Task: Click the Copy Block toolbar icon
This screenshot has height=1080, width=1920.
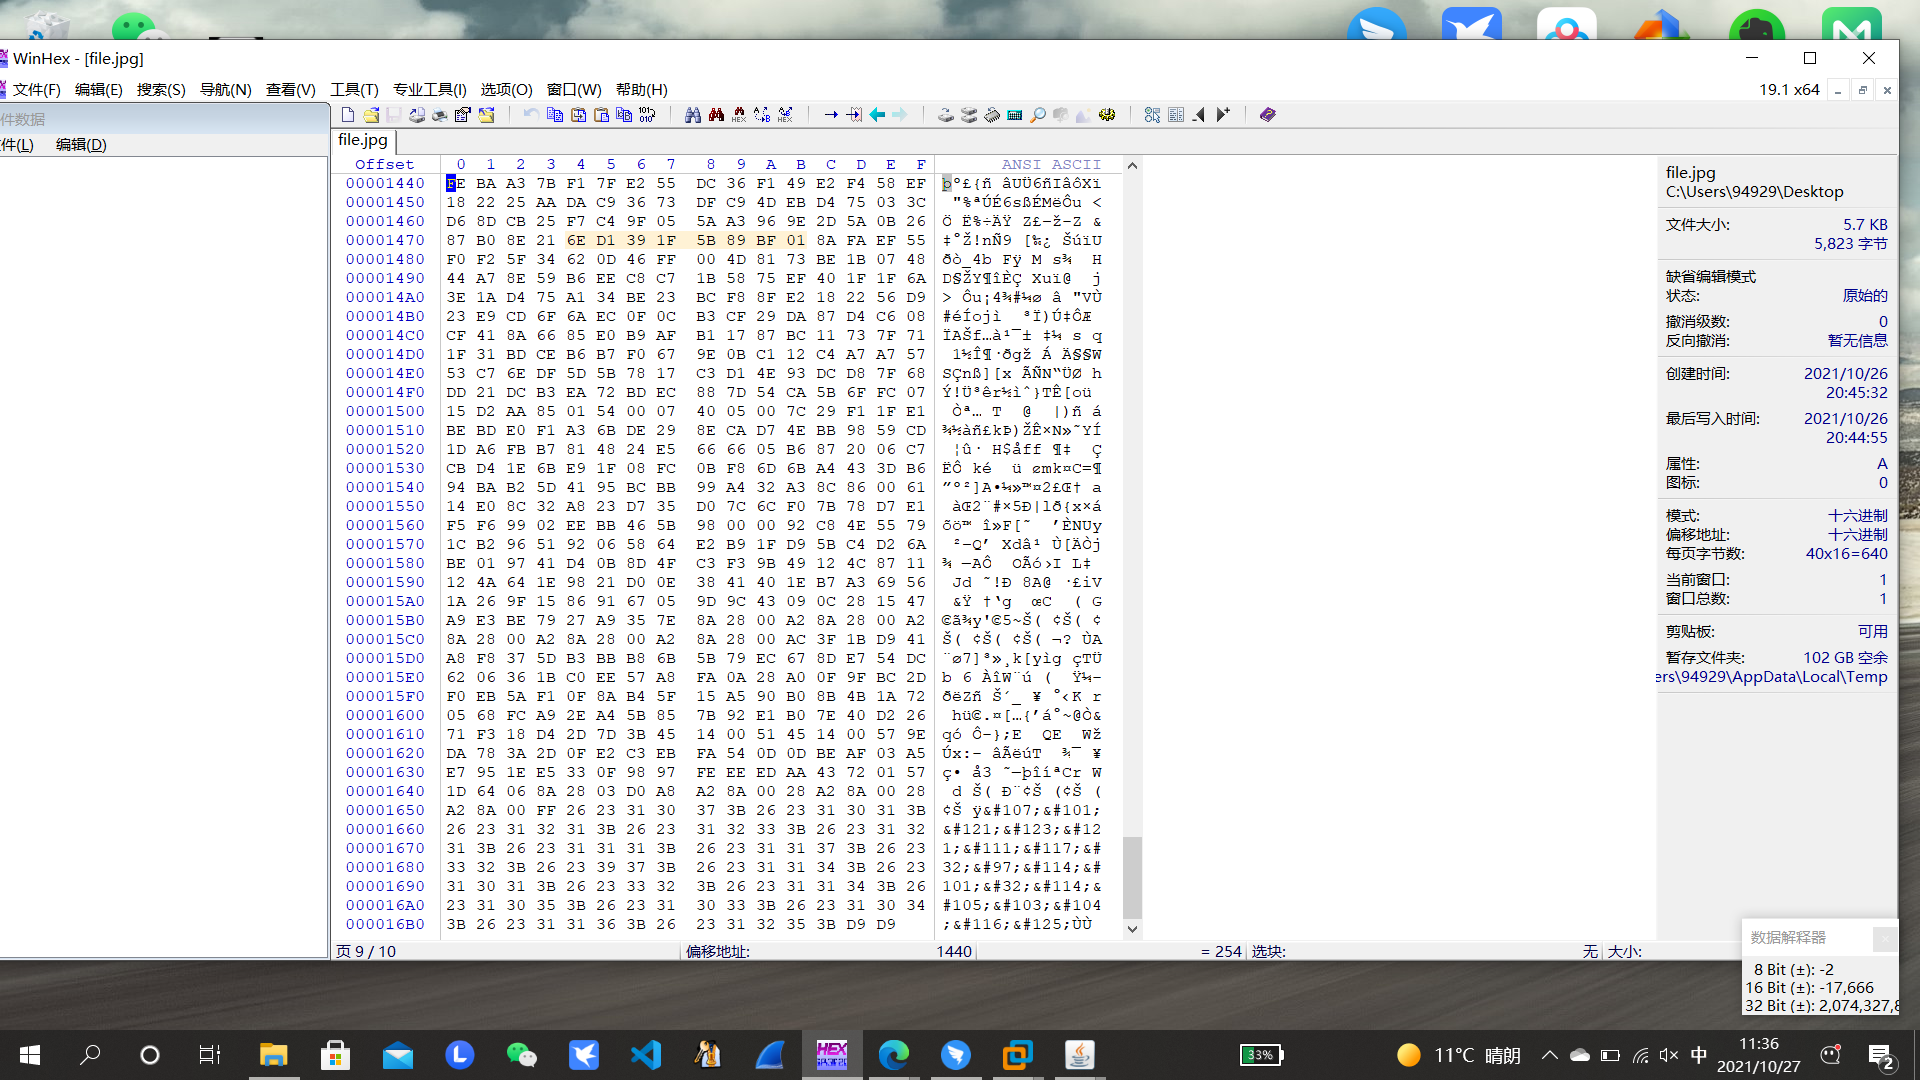Action: tap(555, 115)
